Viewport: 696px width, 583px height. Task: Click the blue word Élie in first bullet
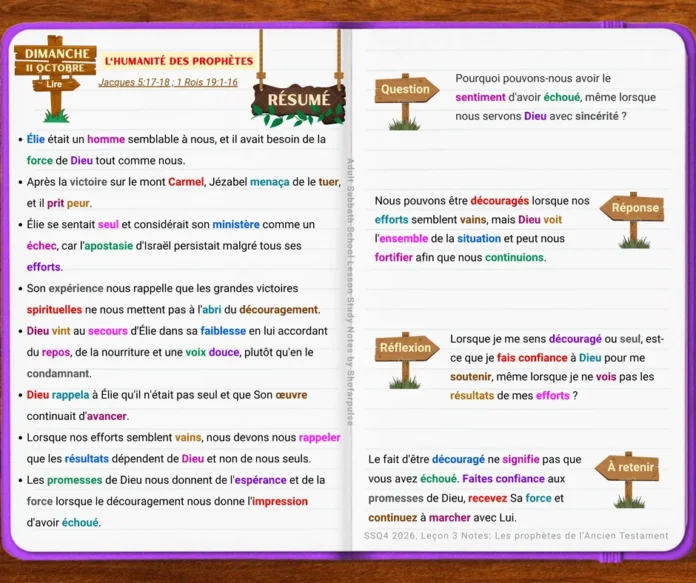pos(36,139)
